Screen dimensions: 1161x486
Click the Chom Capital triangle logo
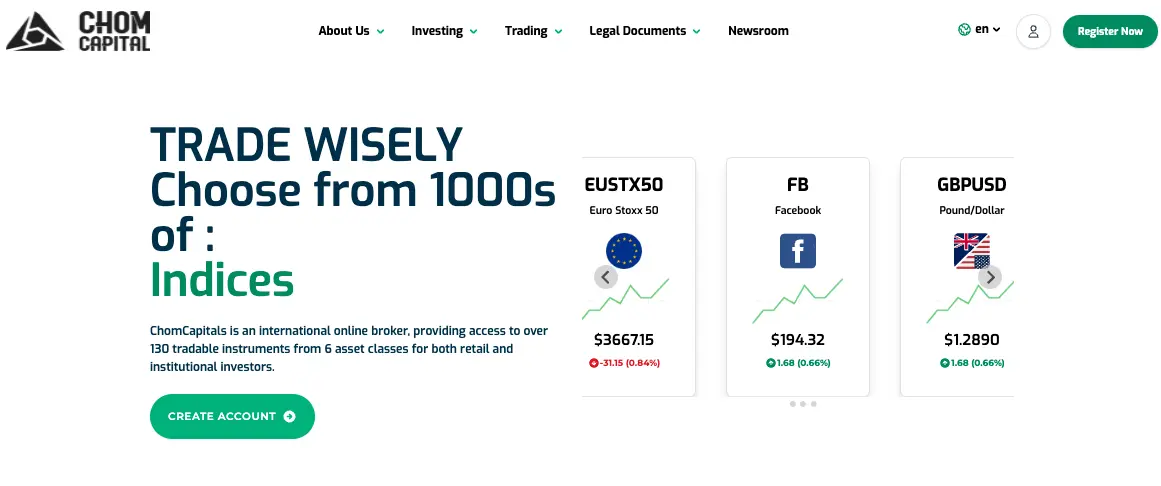click(34, 33)
